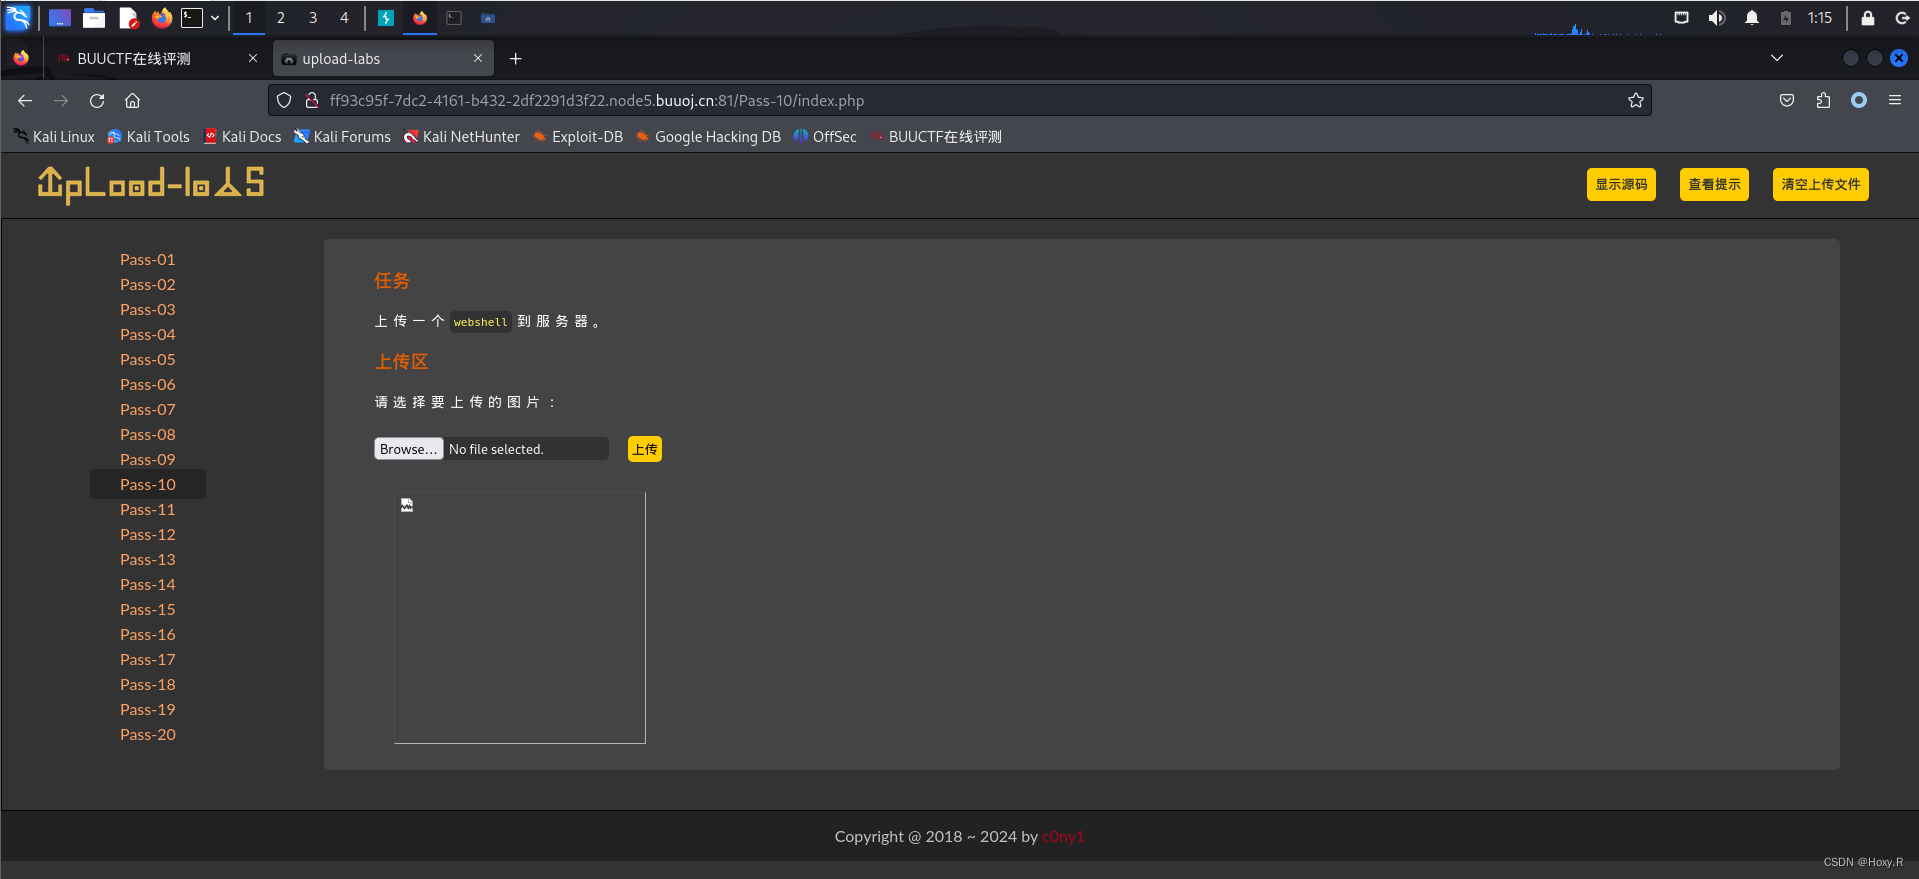Click the blue account circle toolbar icon
This screenshot has height=879, width=1919.
(1859, 100)
